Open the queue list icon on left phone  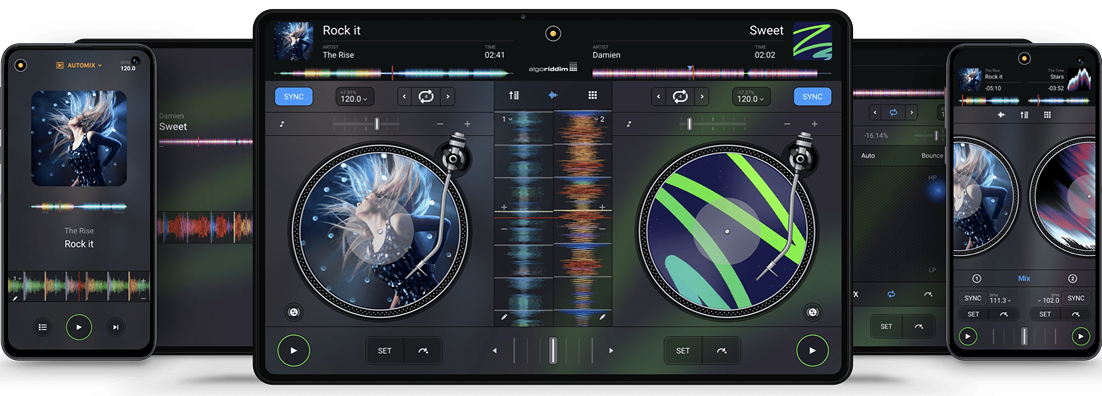tap(43, 327)
